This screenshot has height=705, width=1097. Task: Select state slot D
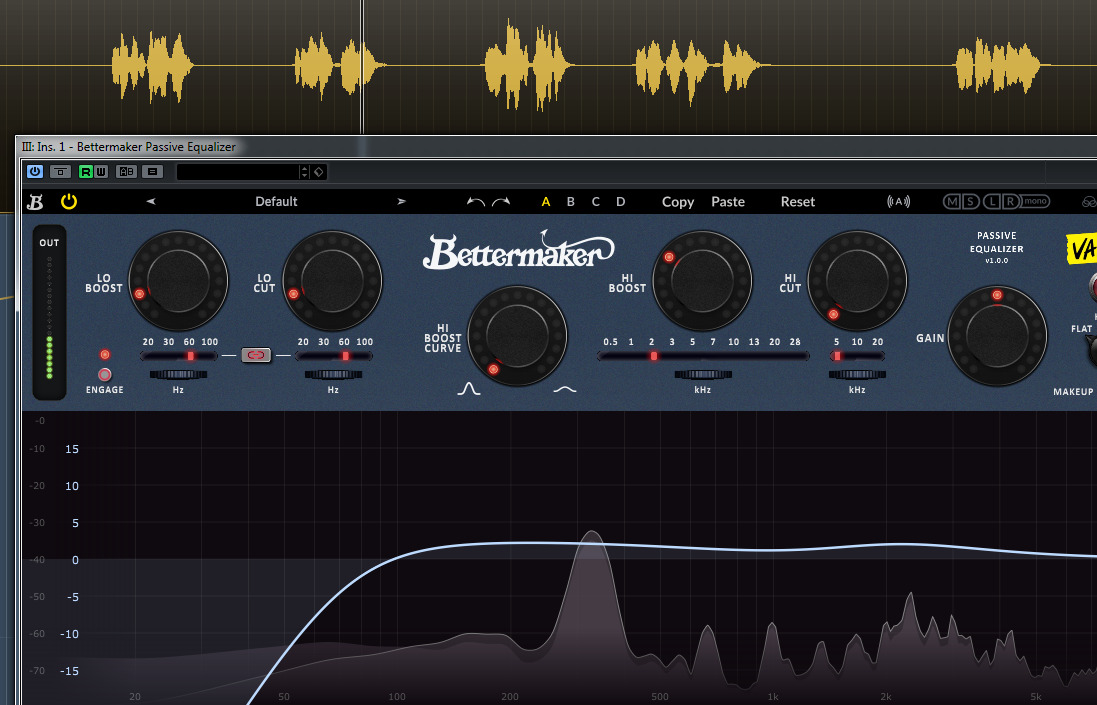pyautogui.click(x=621, y=201)
